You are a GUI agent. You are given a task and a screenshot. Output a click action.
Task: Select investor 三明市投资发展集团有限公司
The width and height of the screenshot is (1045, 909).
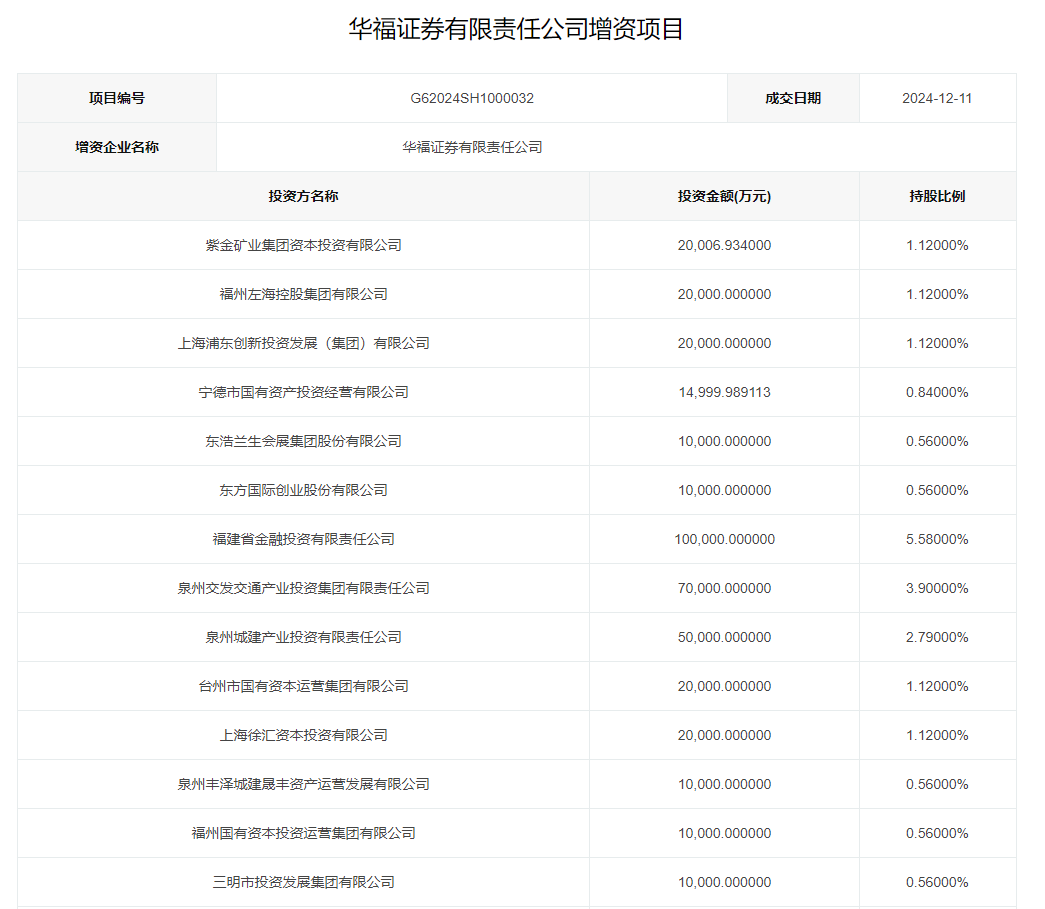303,882
